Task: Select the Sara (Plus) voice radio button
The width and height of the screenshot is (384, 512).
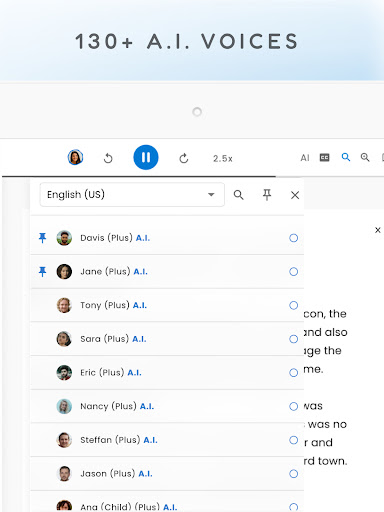Action: pyautogui.click(x=293, y=339)
